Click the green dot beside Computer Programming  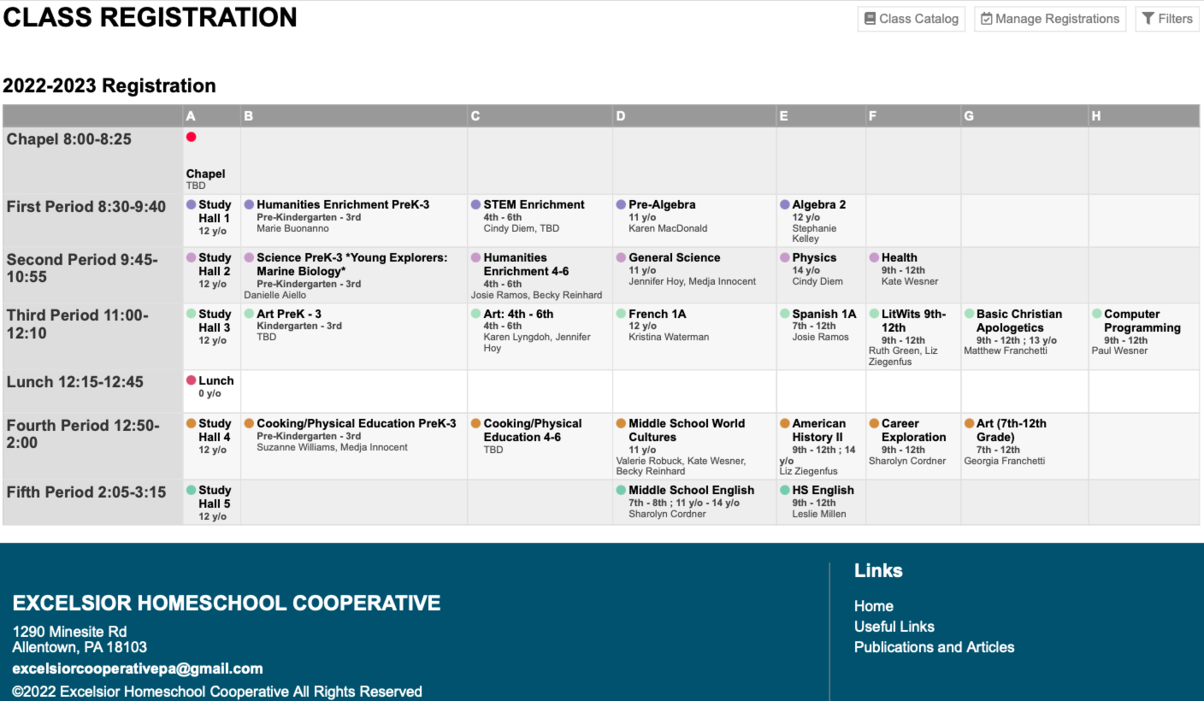pyautogui.click(x=1097, y=314)
